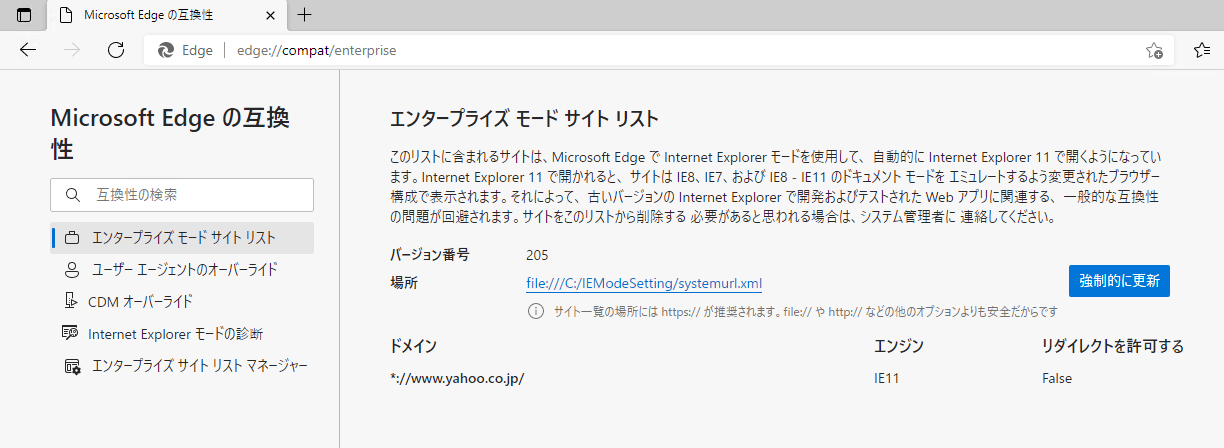
Task: Click the info icon beside https recommendation
Action: click(x=536, y=311)
